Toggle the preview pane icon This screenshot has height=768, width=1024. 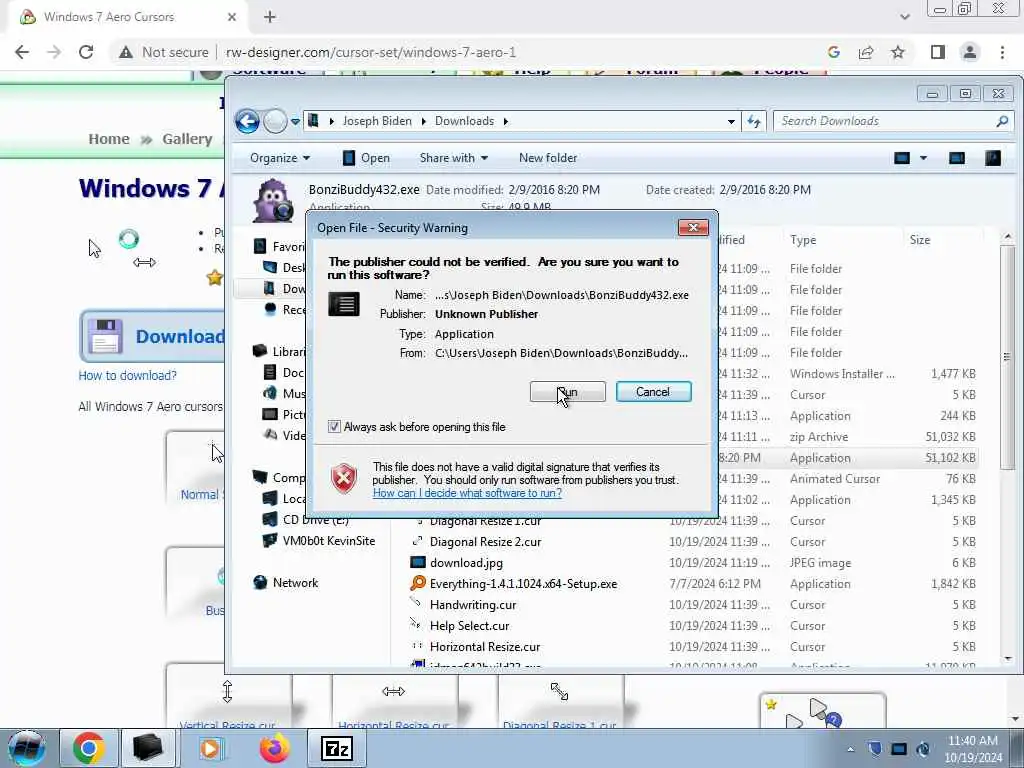pos(957,158)
